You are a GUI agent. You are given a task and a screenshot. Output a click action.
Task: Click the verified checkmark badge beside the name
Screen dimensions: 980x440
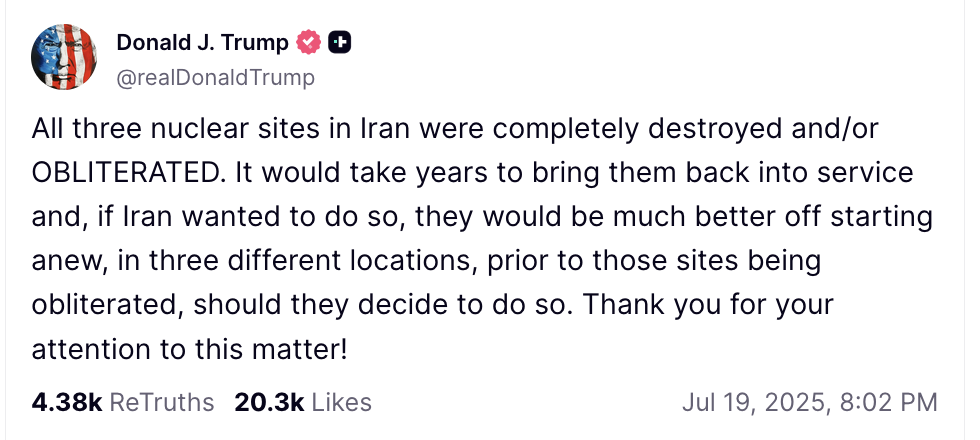pos(310,43)
